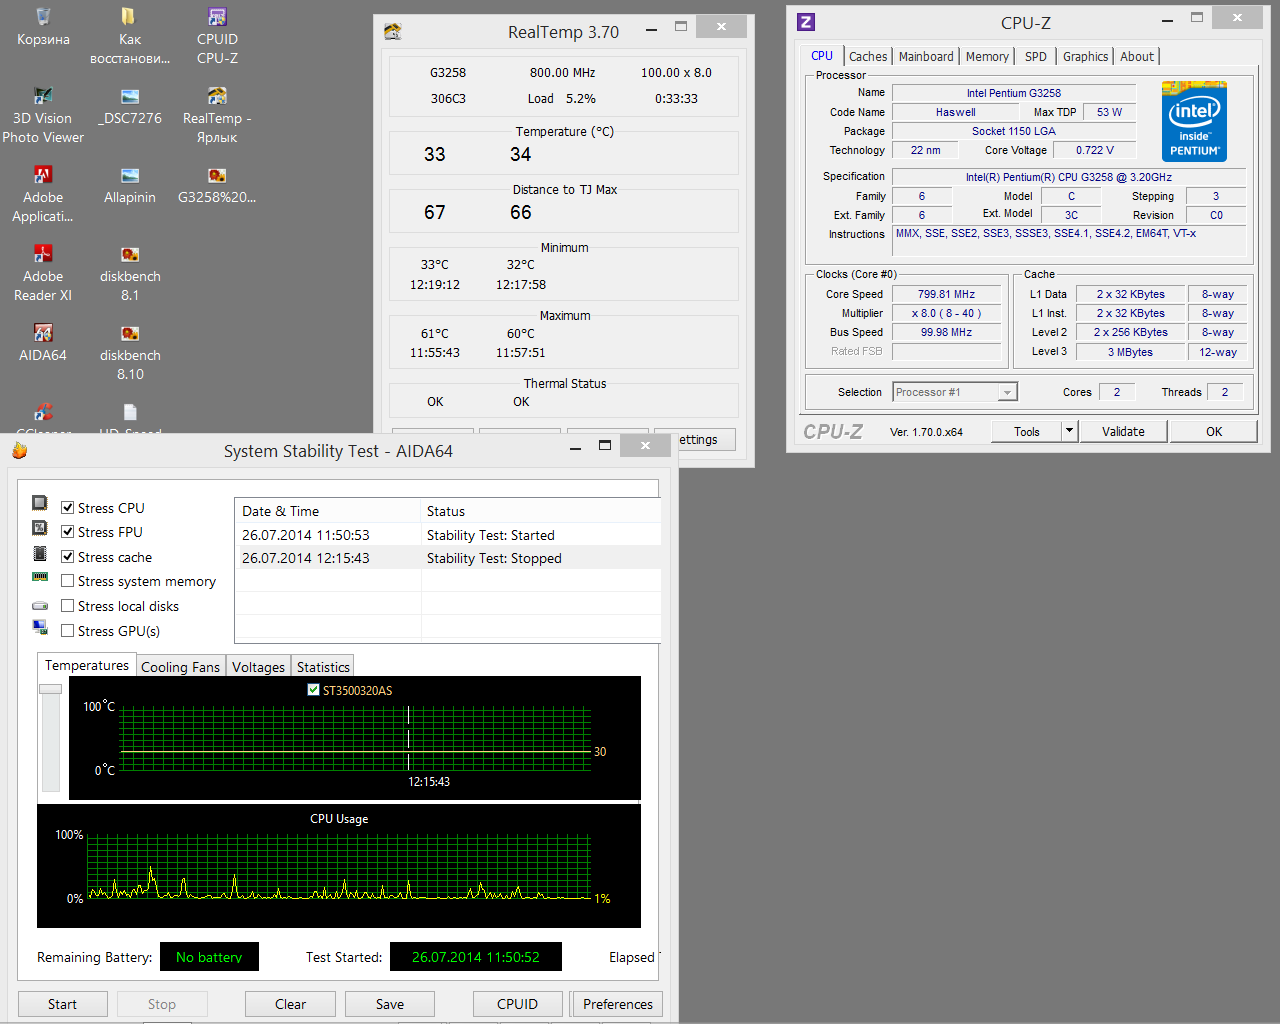1280x1024 pixels.
Task: Click the monitor icon beside Stress GPU(s)
Action: point(40,627)
